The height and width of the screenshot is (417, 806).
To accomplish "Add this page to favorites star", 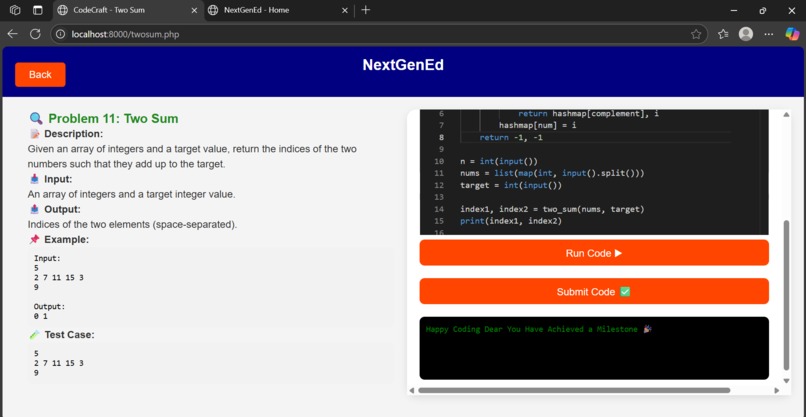I will point(696,34).
